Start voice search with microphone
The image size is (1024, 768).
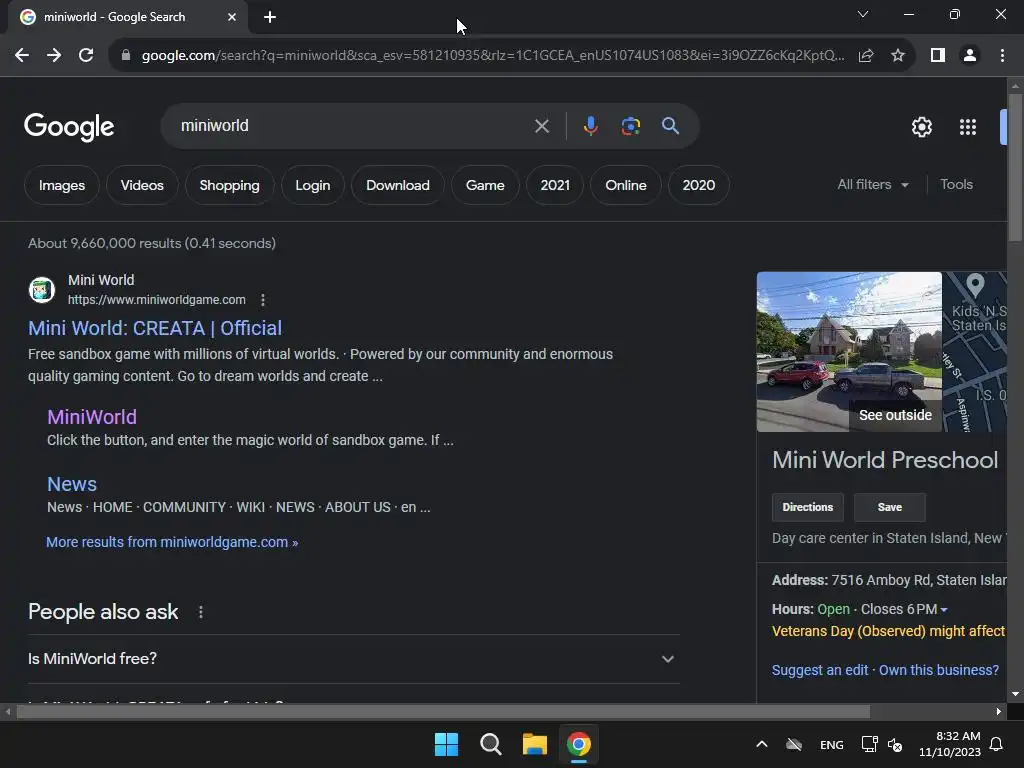click(x=590, y=125)
